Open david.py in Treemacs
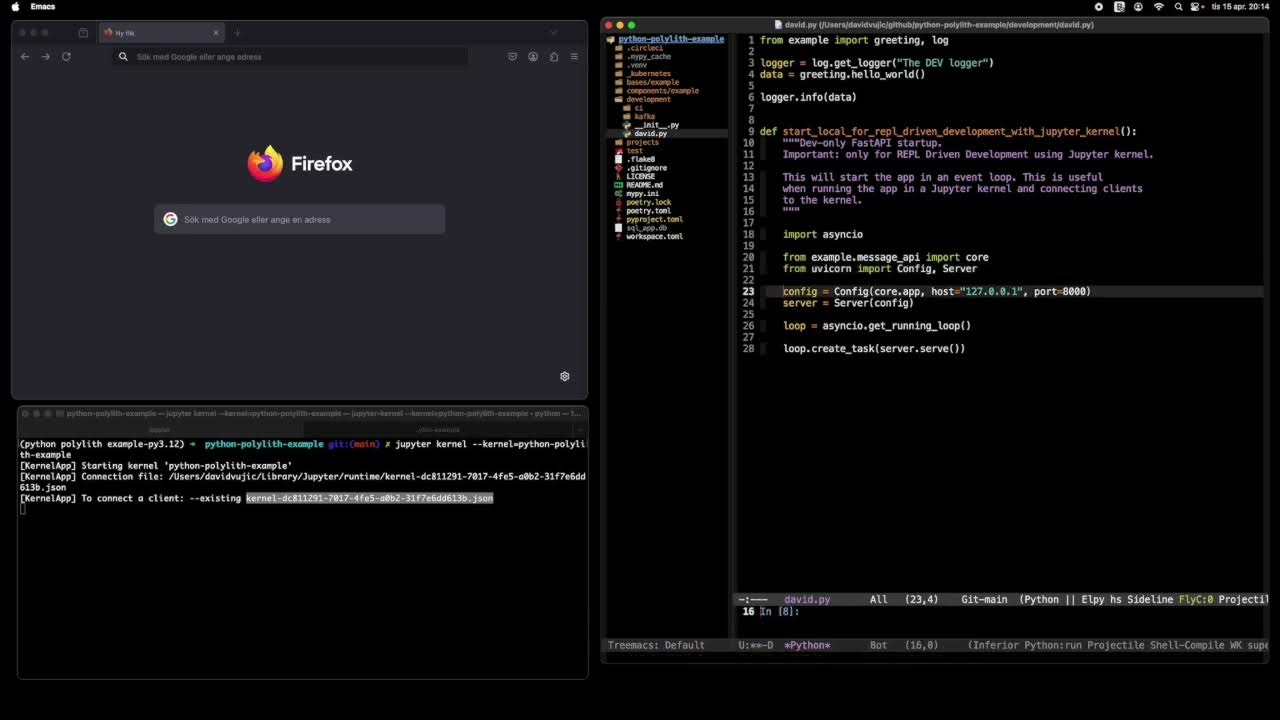The height and width of the screenshot is (720, 1280). coord(651,134)
